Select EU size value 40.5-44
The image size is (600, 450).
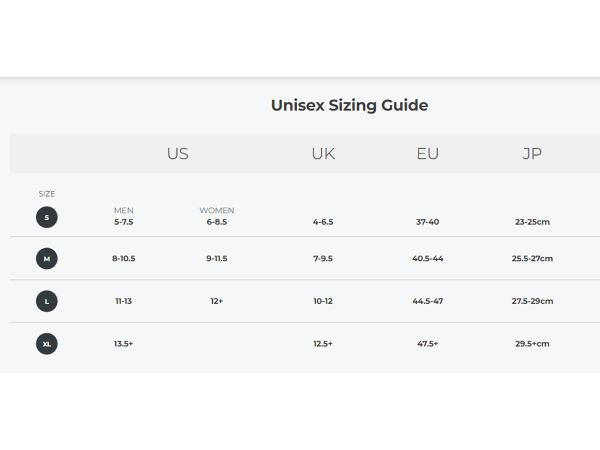(x=427, y=259)
